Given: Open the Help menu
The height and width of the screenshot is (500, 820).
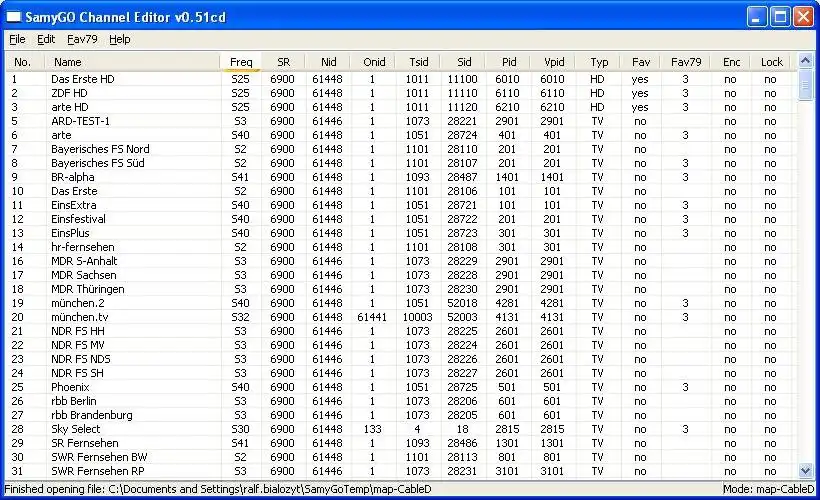Looking at the screenshot, I should click(x=120, y=39).
